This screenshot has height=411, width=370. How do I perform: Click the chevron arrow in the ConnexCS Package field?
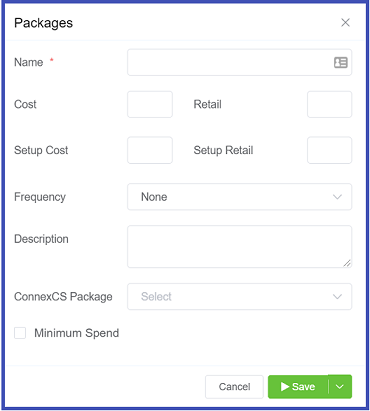coord(337,297)
